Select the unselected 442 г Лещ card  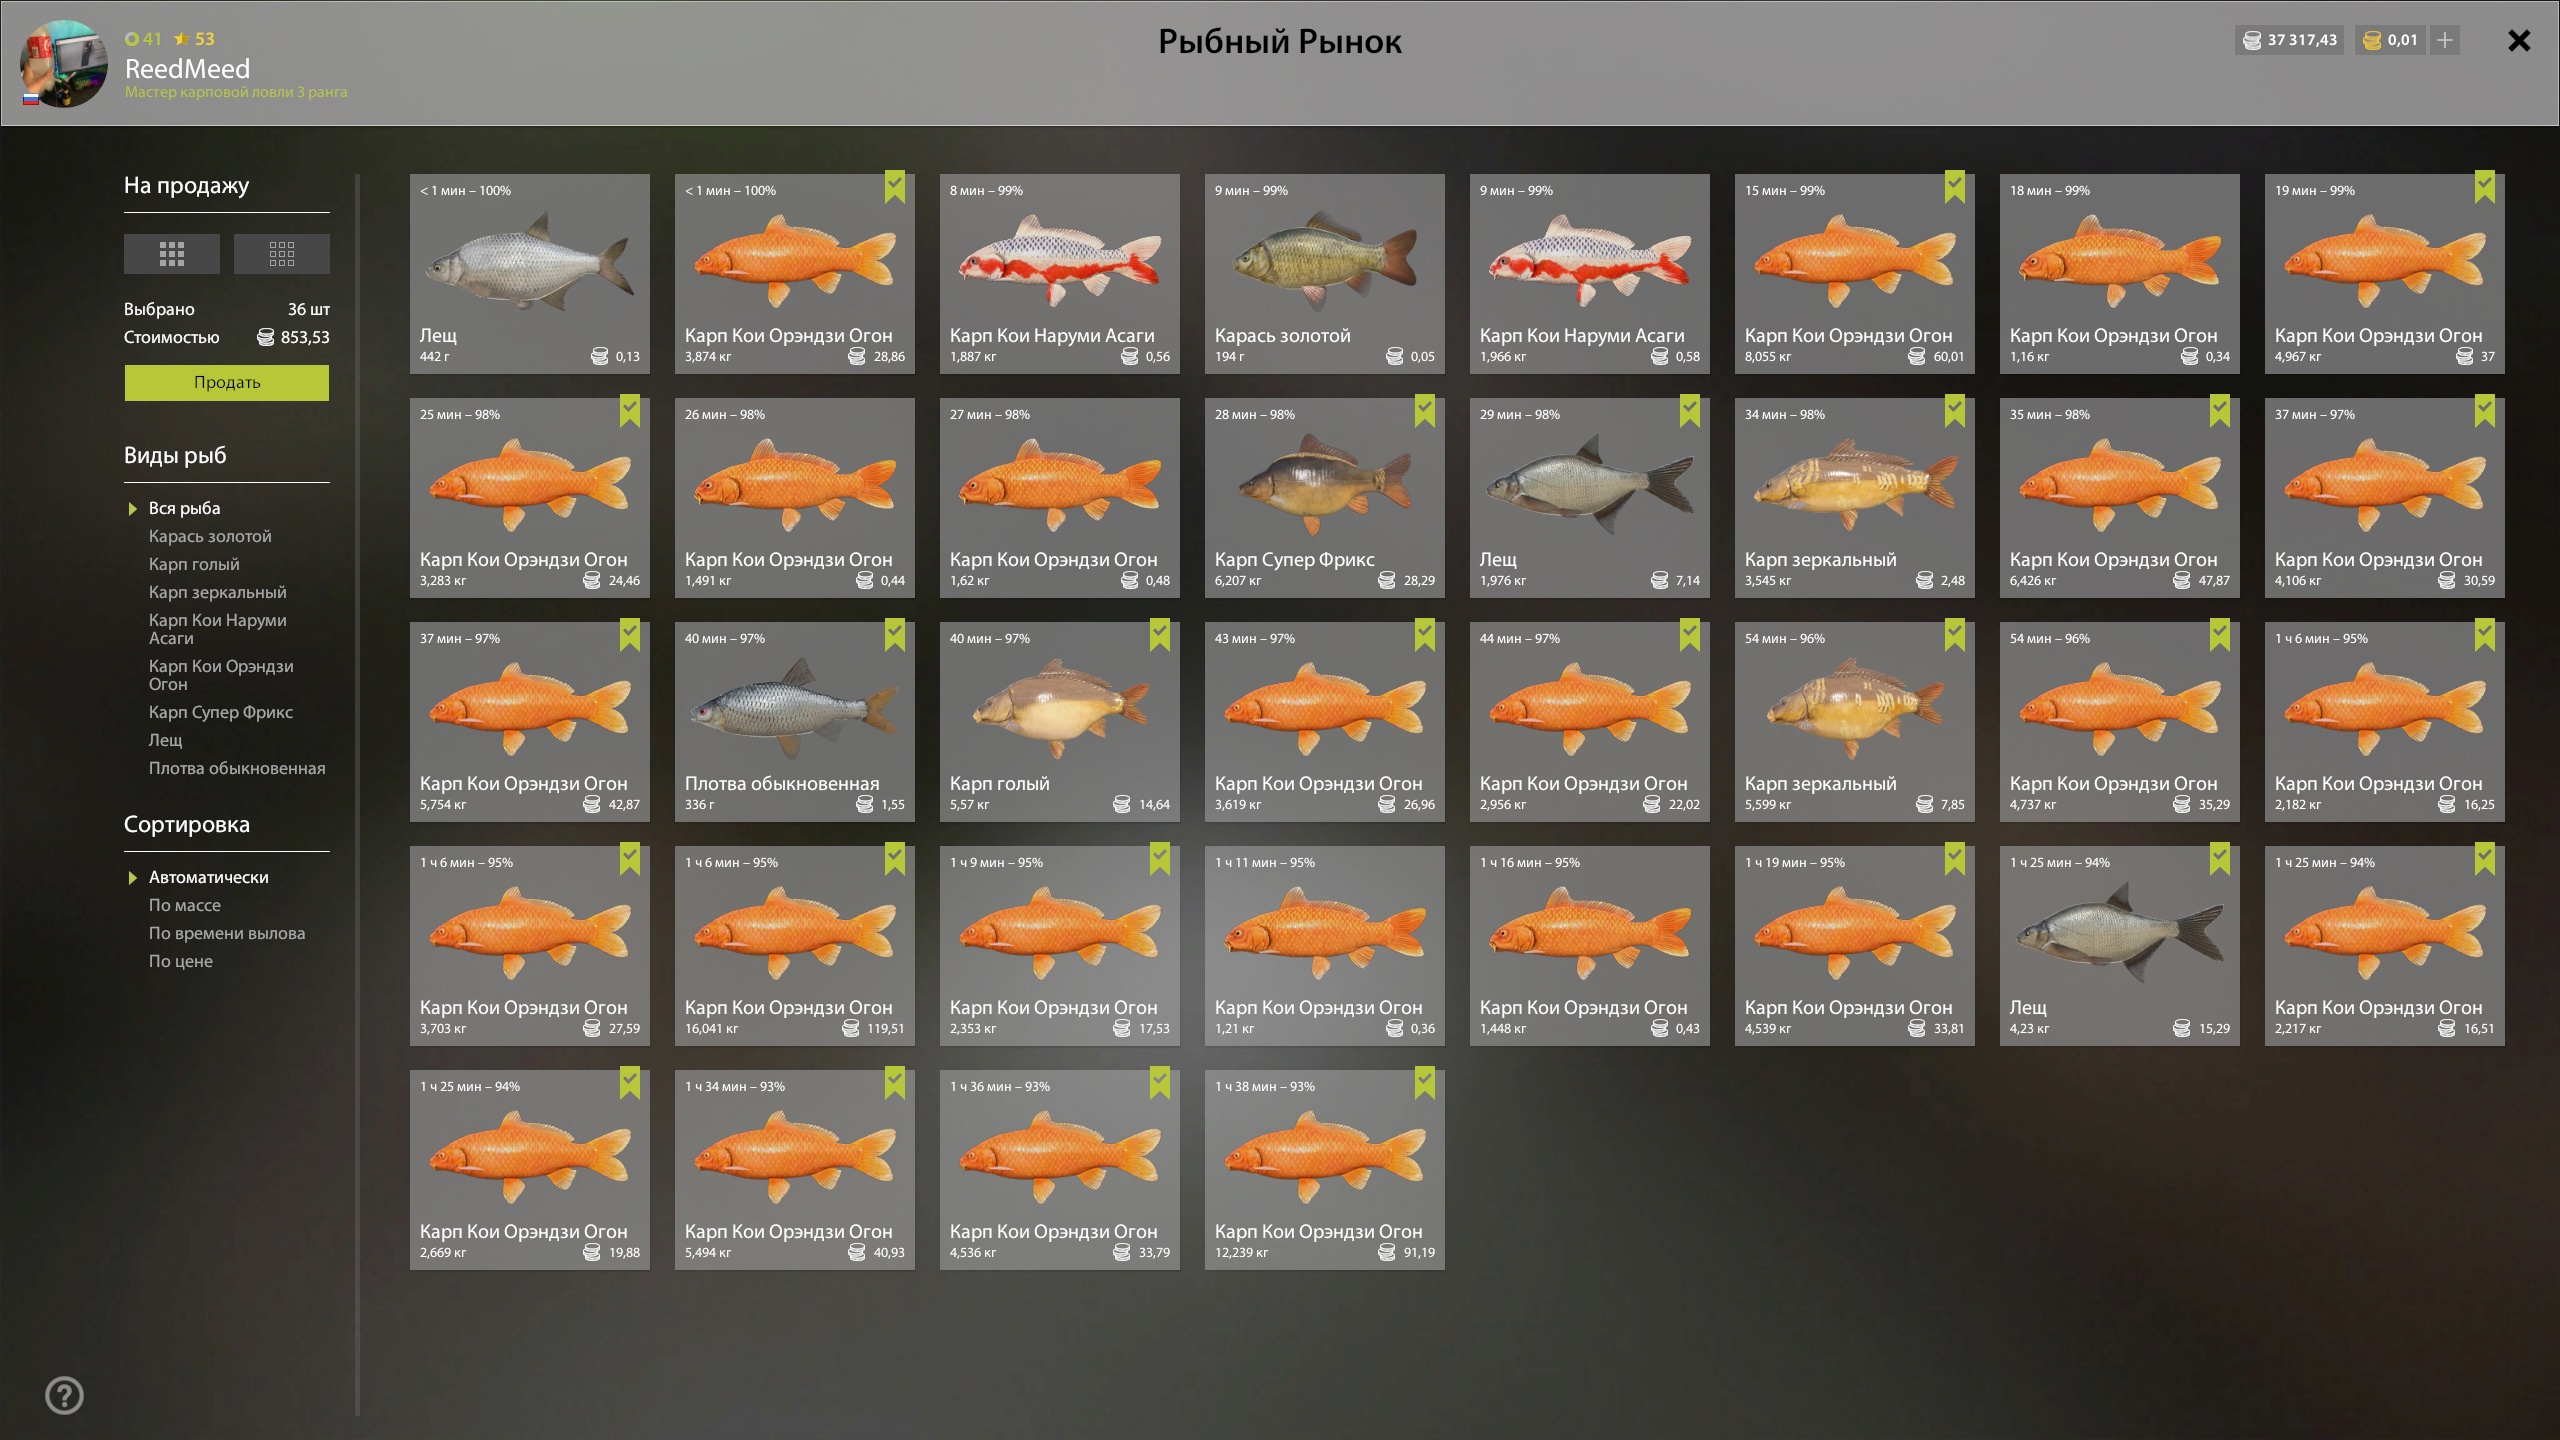(x=530, y=274)
